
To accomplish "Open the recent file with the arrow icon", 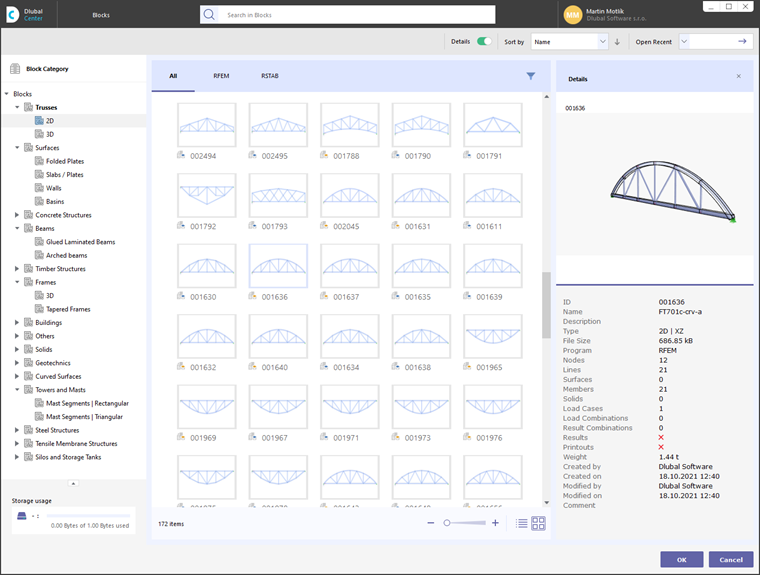I will point(742,42).
